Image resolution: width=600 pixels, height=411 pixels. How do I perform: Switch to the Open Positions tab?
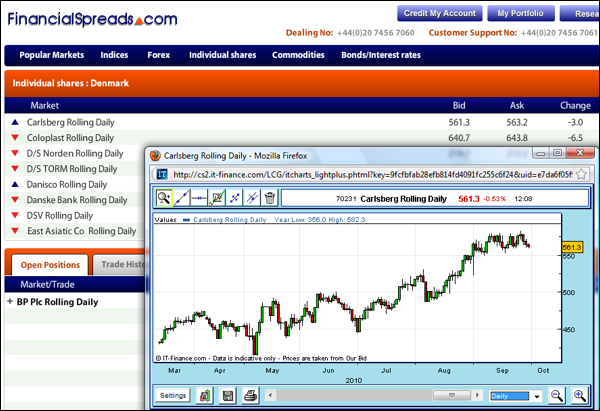(50, 265)
